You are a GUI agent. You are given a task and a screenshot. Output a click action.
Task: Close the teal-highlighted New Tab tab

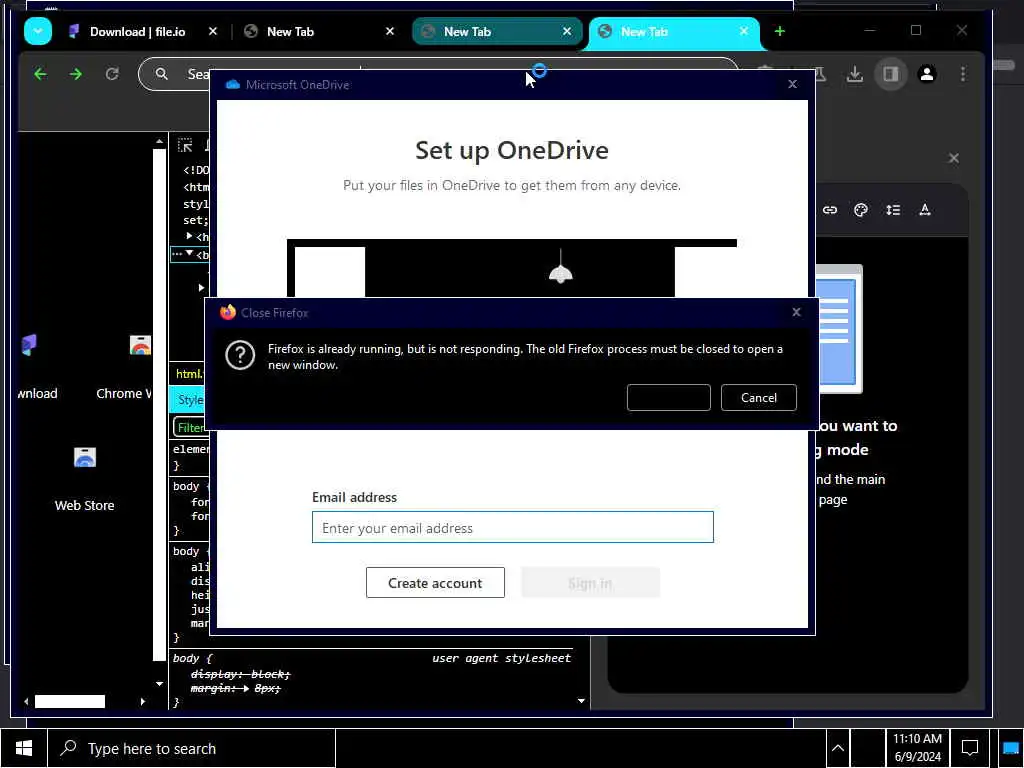coord(567,31)
